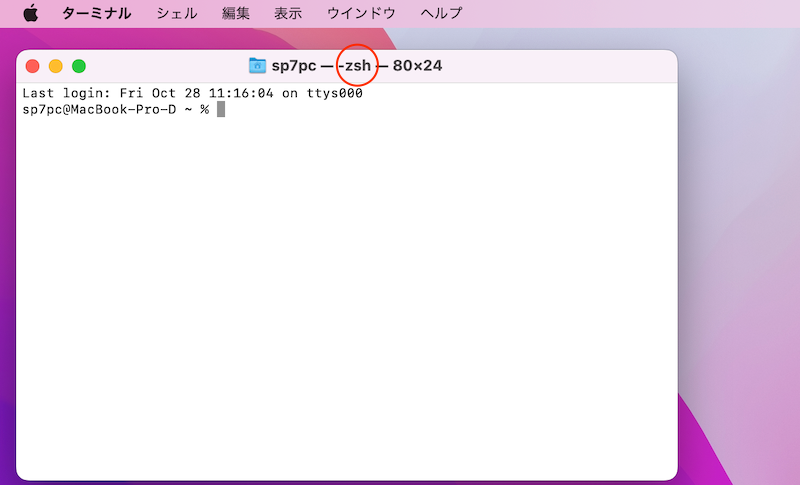Click the Last login line
This screenshot has width=800, height=485.
190,94
